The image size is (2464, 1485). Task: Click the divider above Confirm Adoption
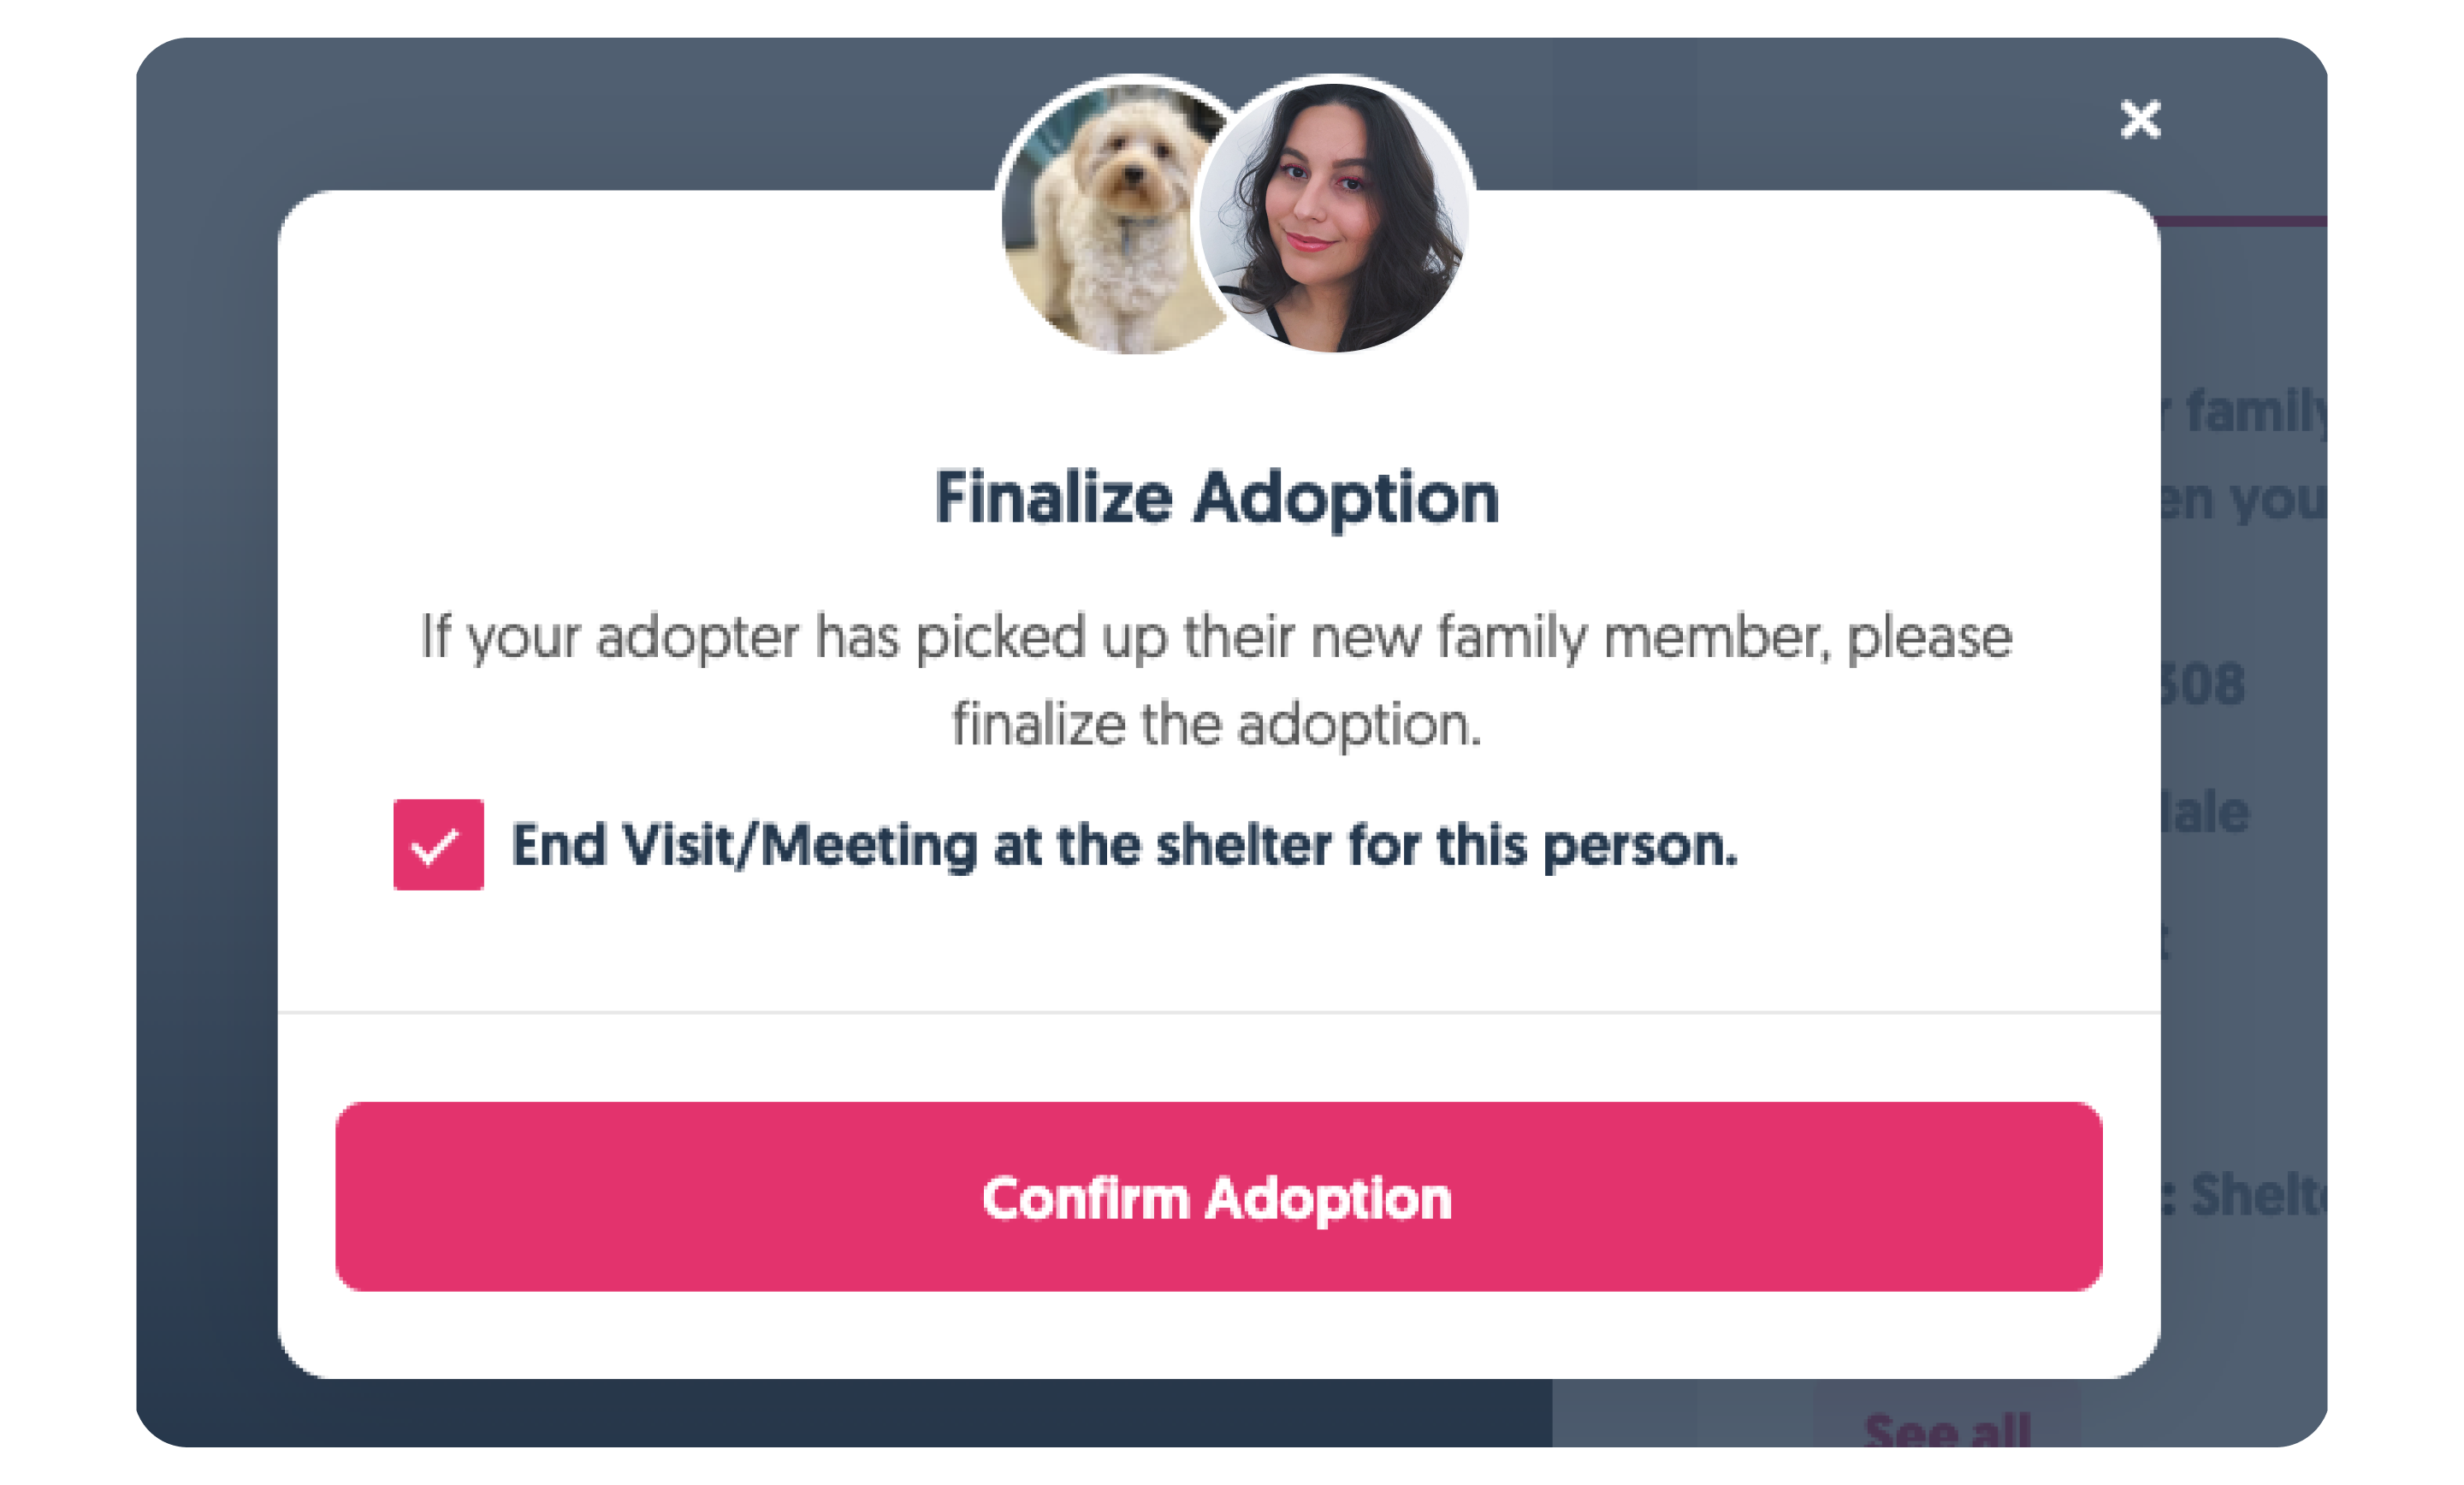[x=1218, y=1012]
